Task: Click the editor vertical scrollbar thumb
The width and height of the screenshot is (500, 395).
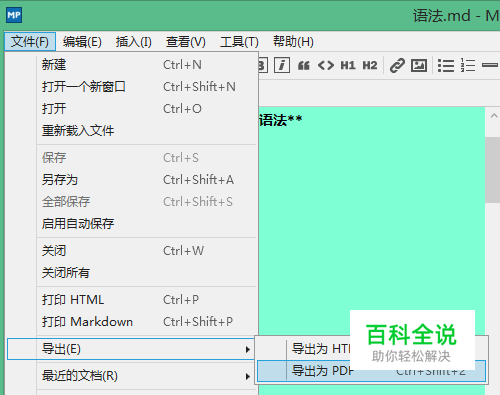Action: pos(493,170)
